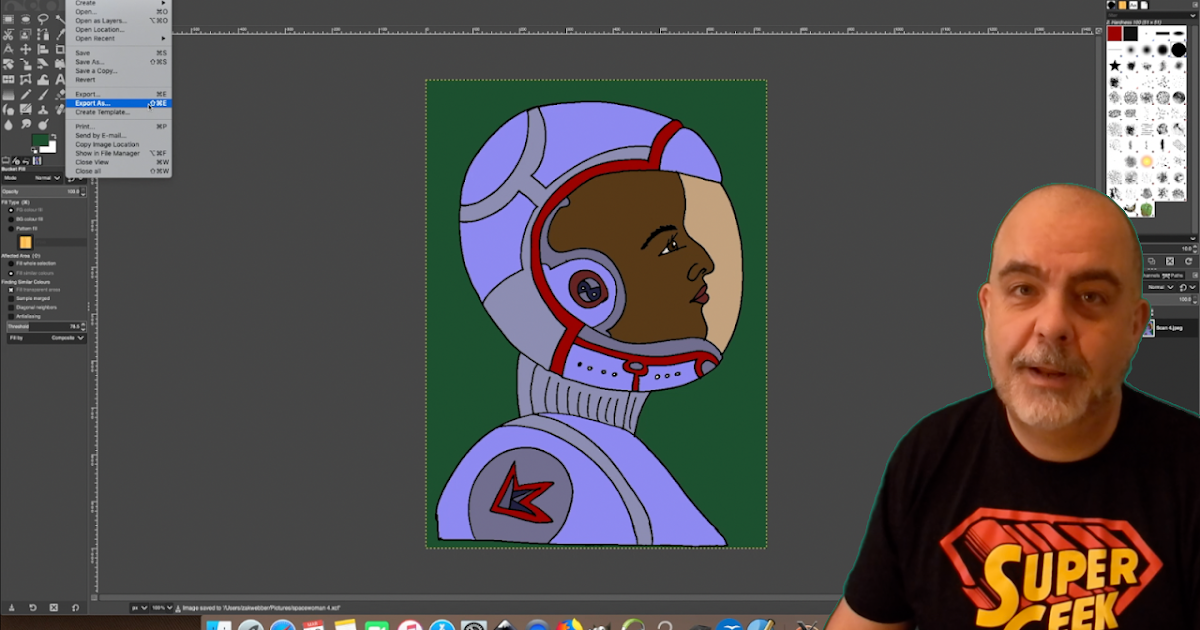Enable Fill whole selection radio option
Screen dimensions: 1200x630
pos(11,264)
